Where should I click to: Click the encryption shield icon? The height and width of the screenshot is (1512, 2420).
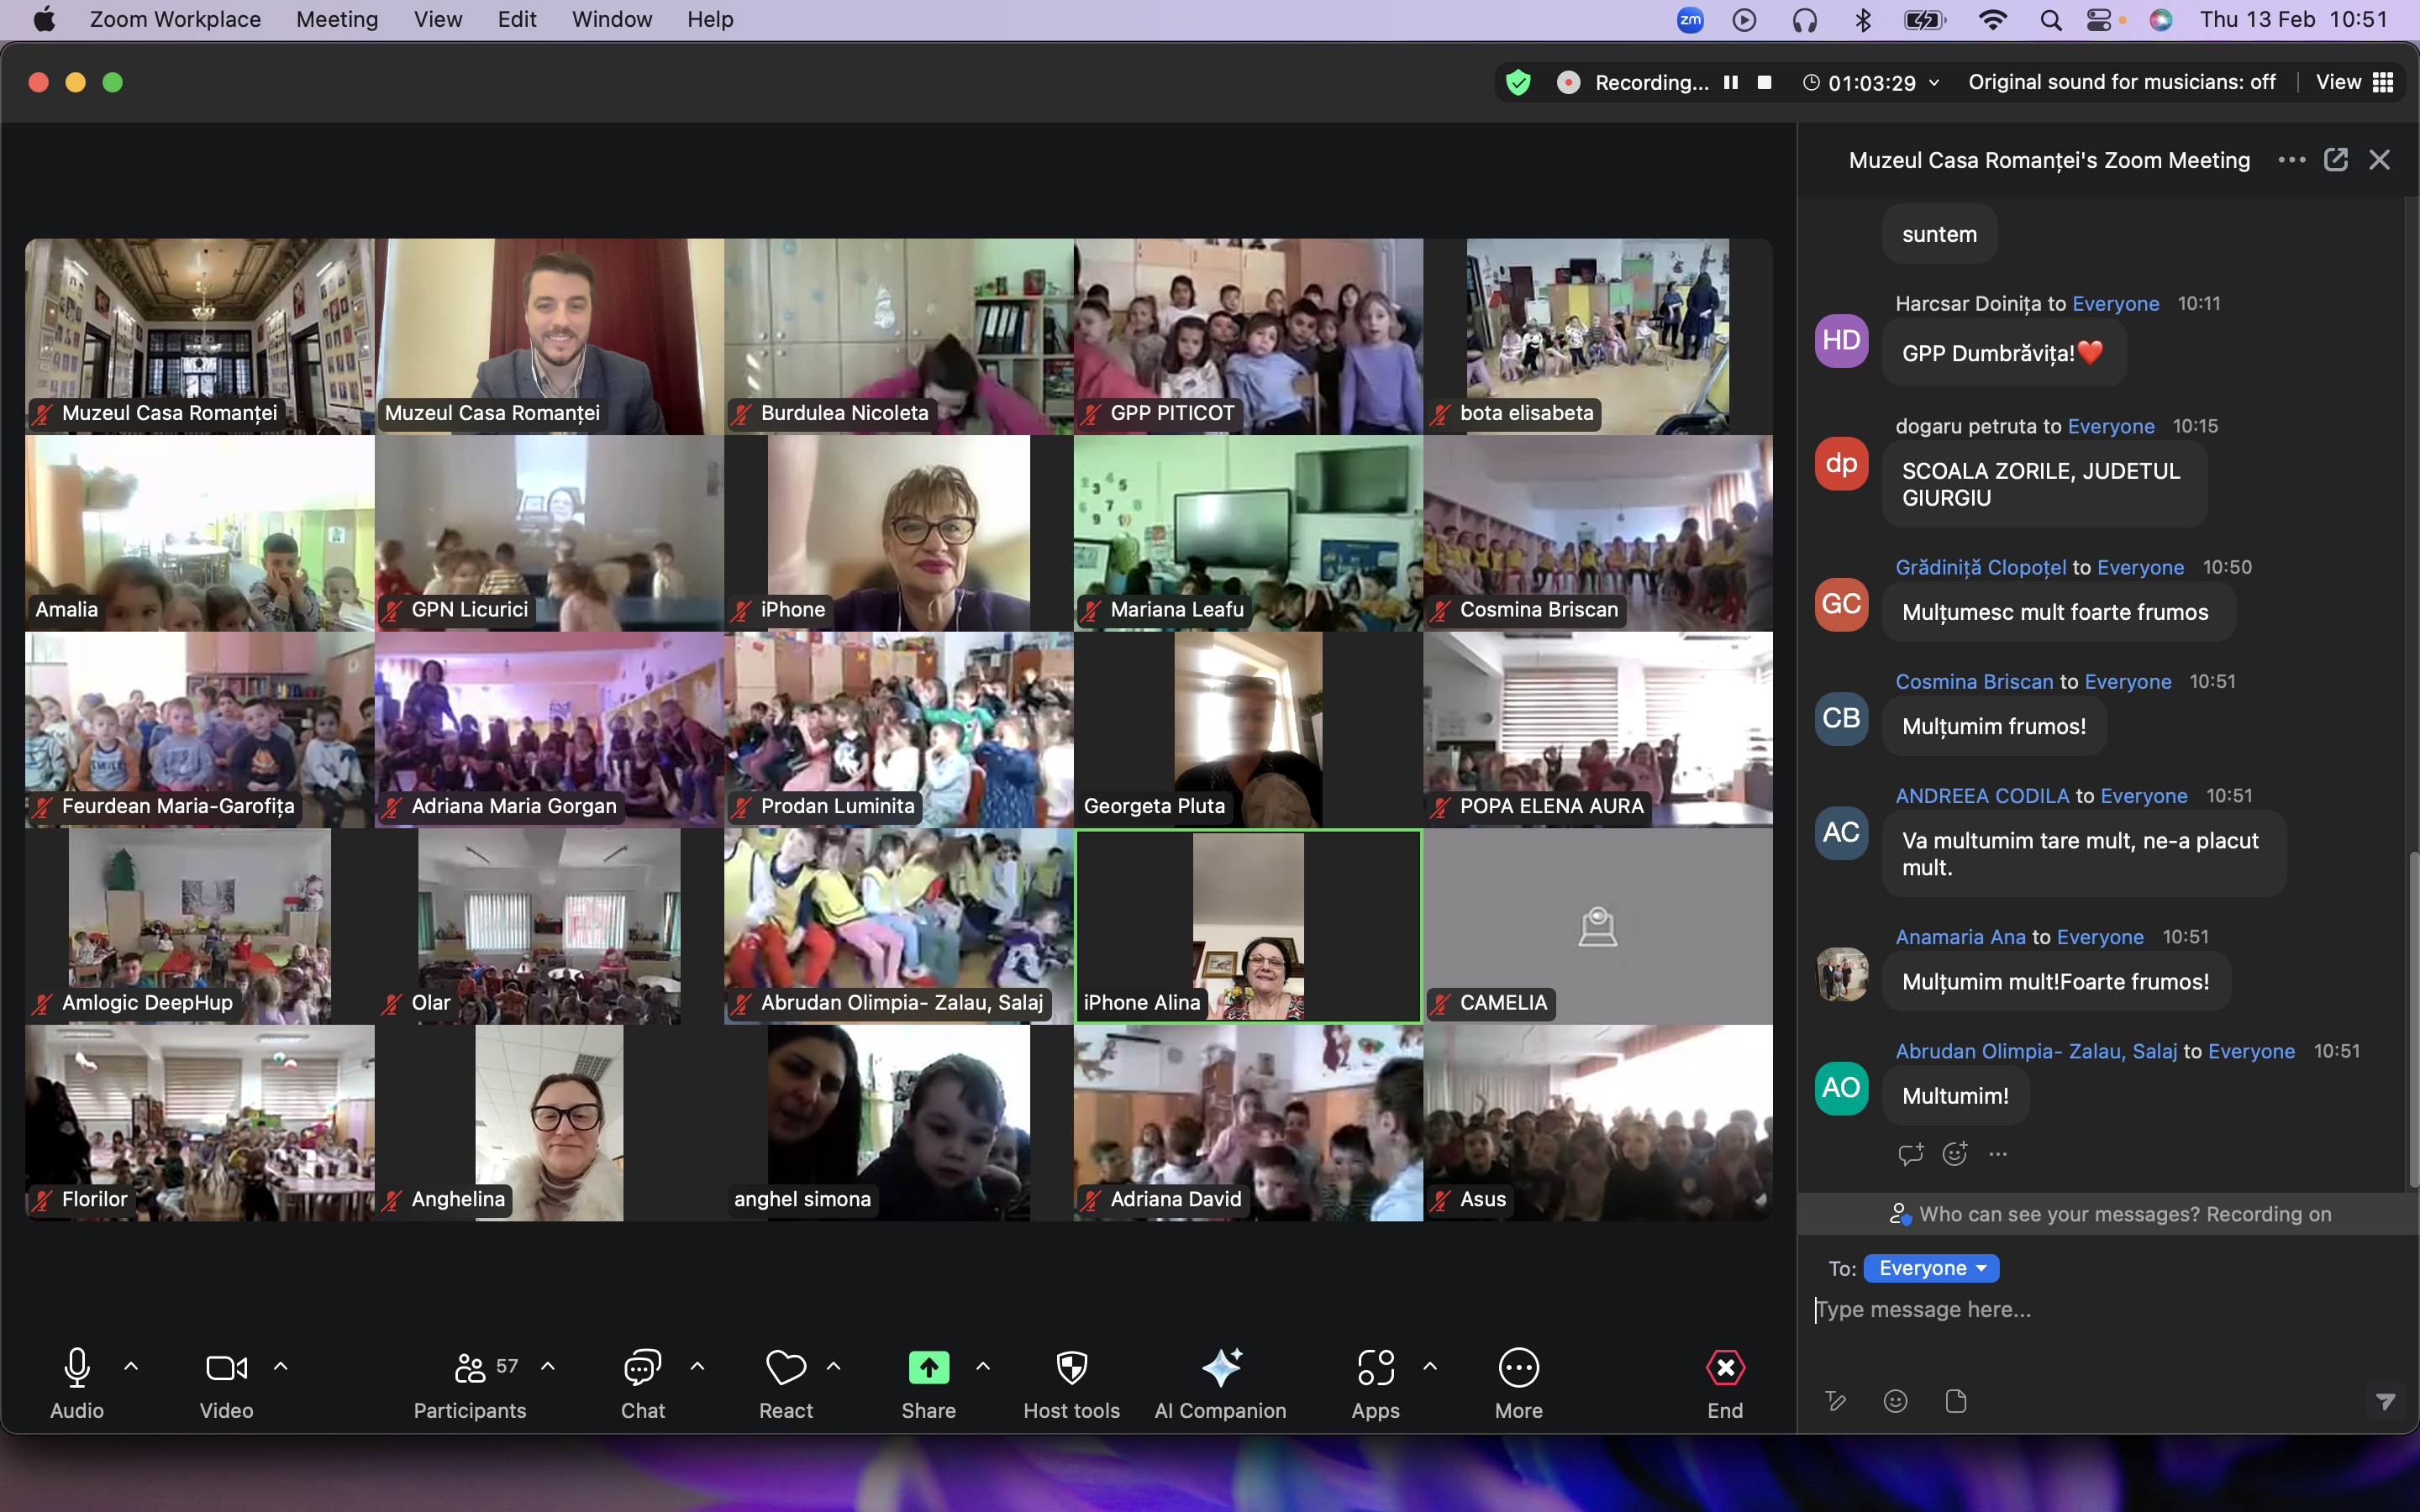pos(1518,83)
